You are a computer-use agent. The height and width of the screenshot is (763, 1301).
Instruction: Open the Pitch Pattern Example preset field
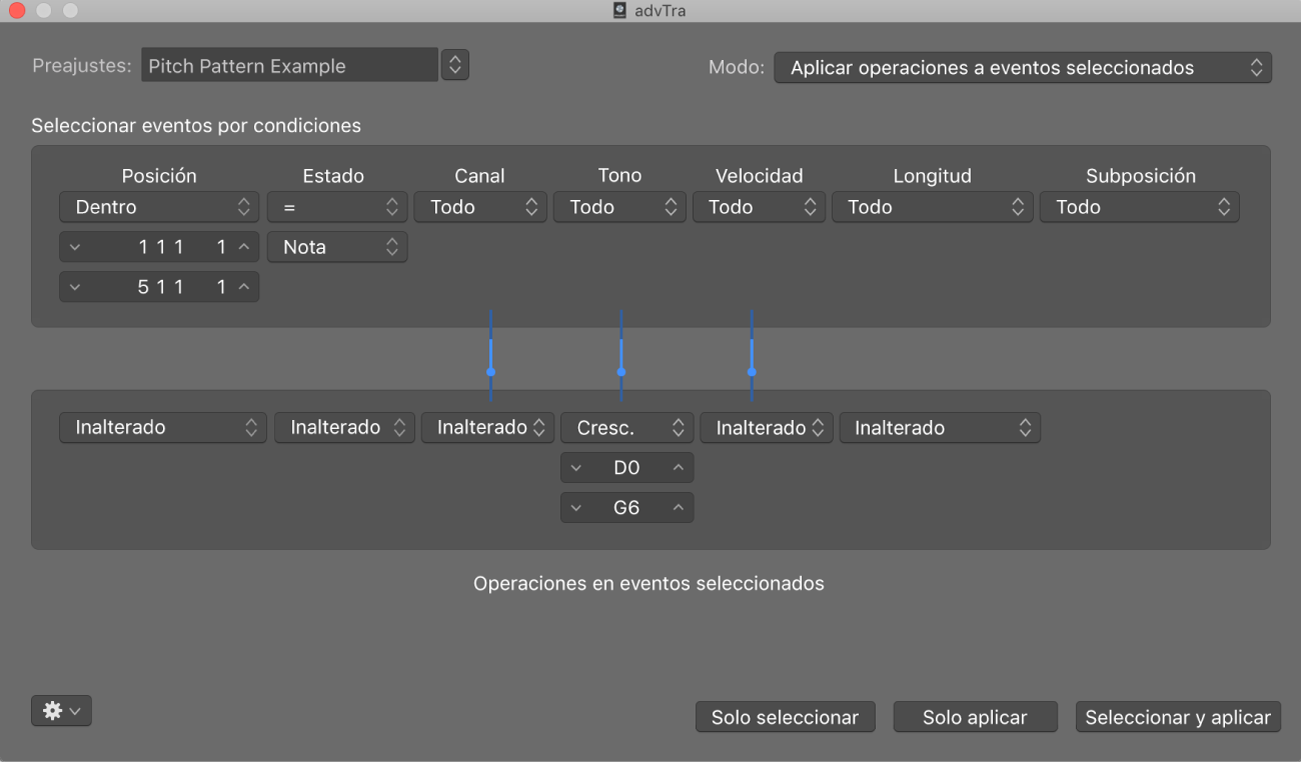290,65
